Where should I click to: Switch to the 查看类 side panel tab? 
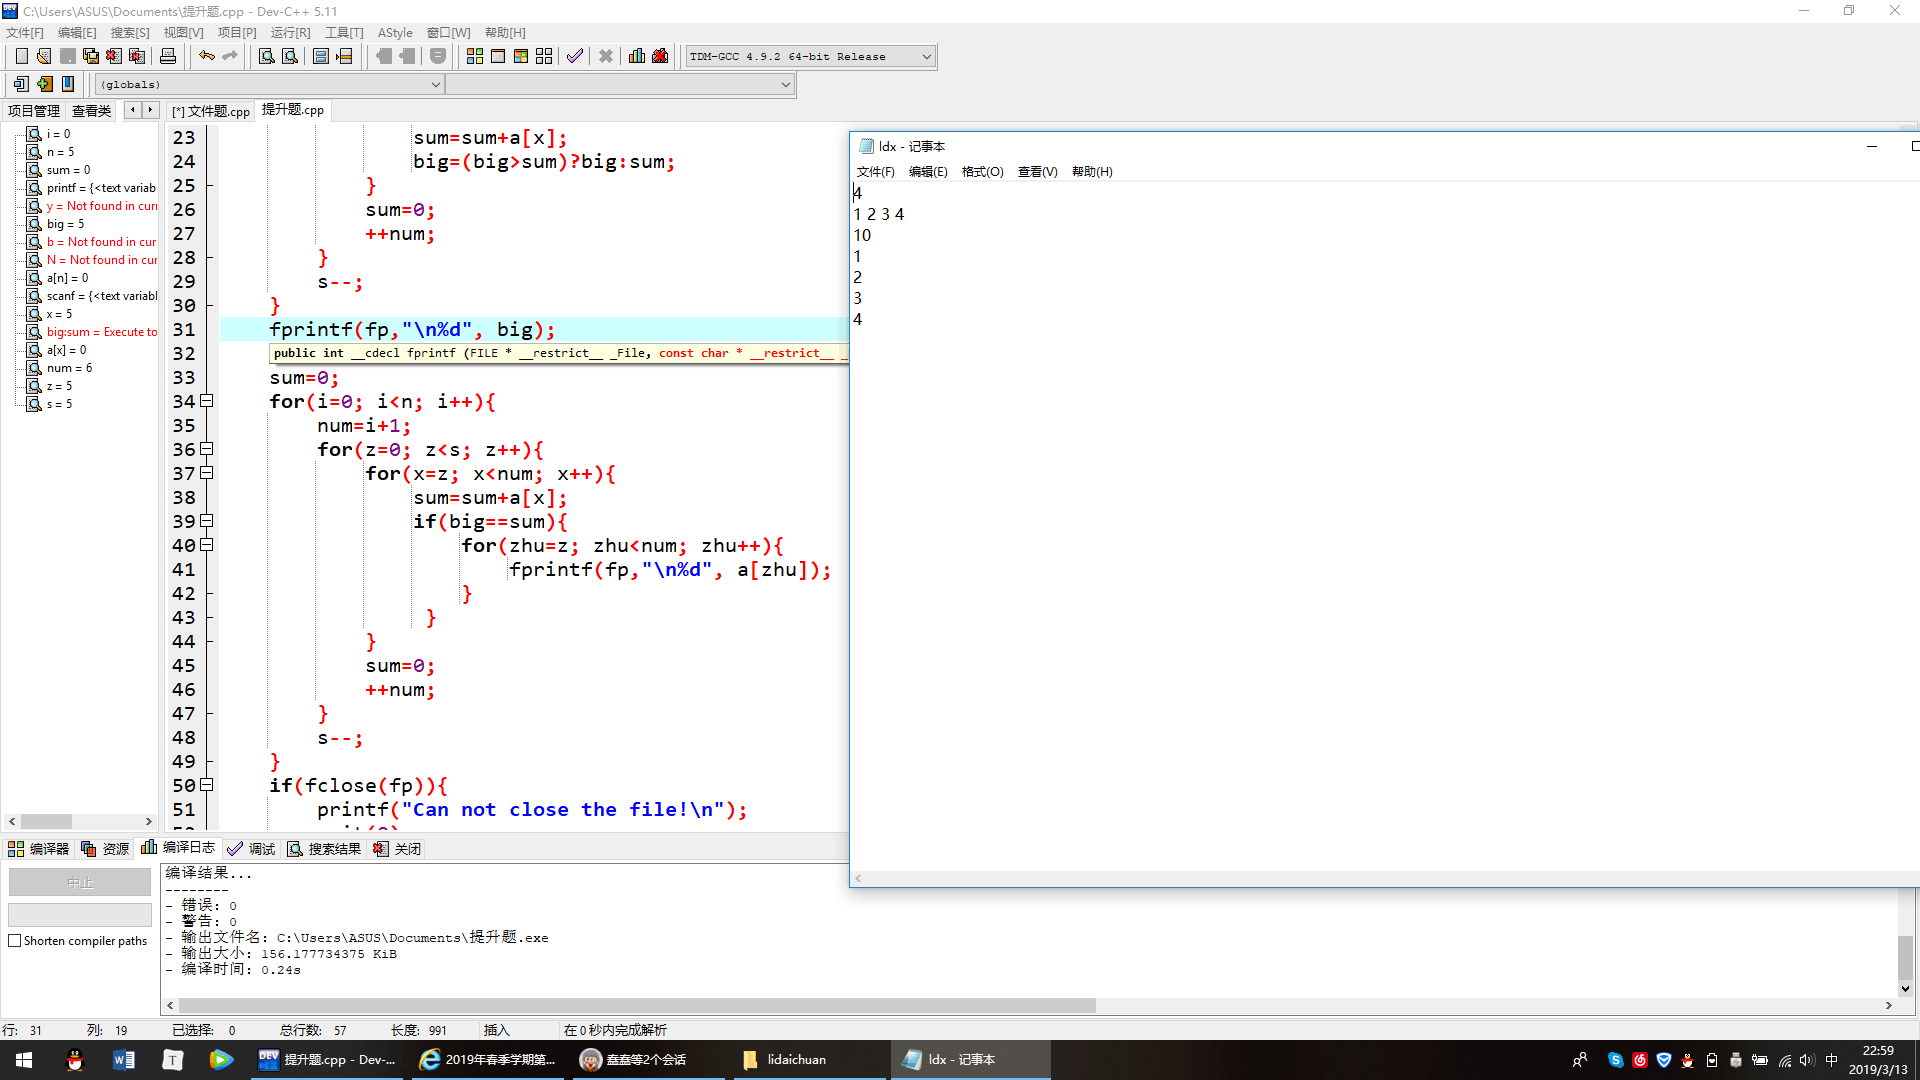pos(91,111)
